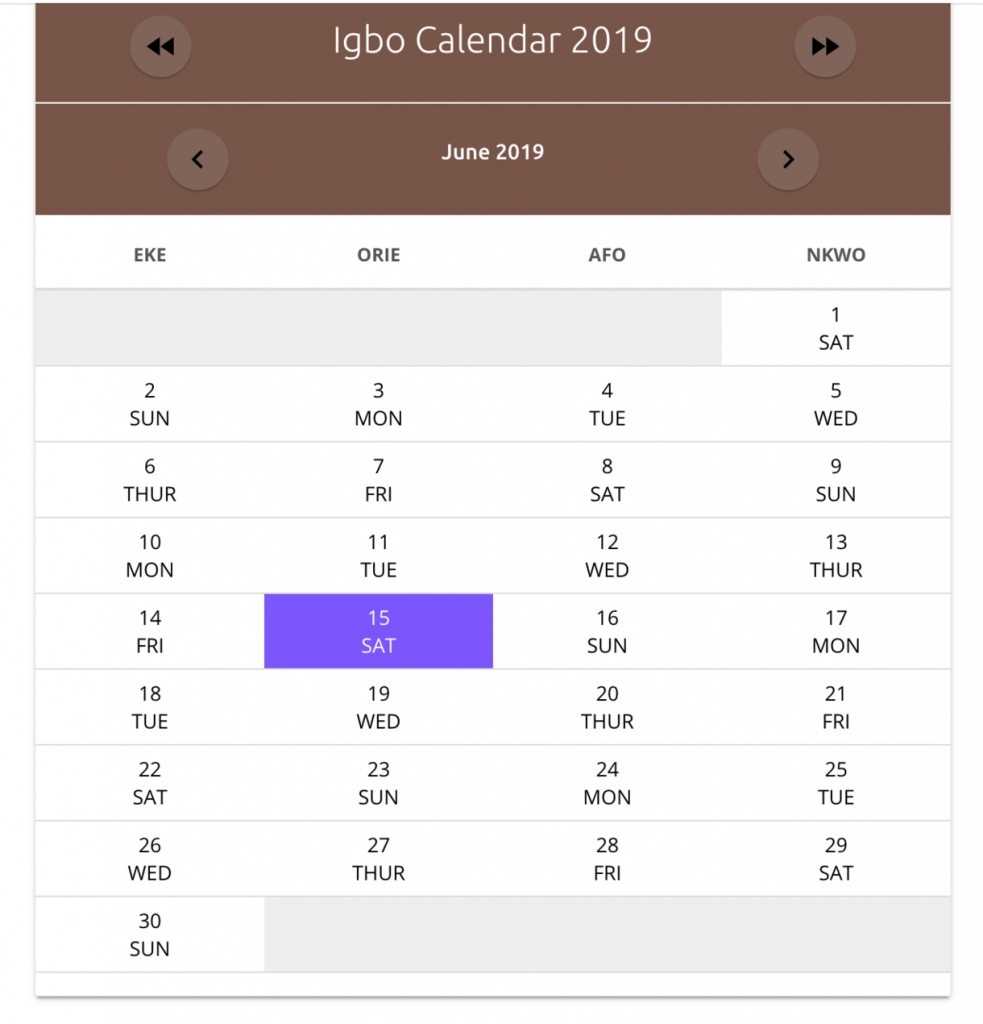Click the NKWO column header
This screenshot has width=983, height=1024.
(x=835, y=255)
